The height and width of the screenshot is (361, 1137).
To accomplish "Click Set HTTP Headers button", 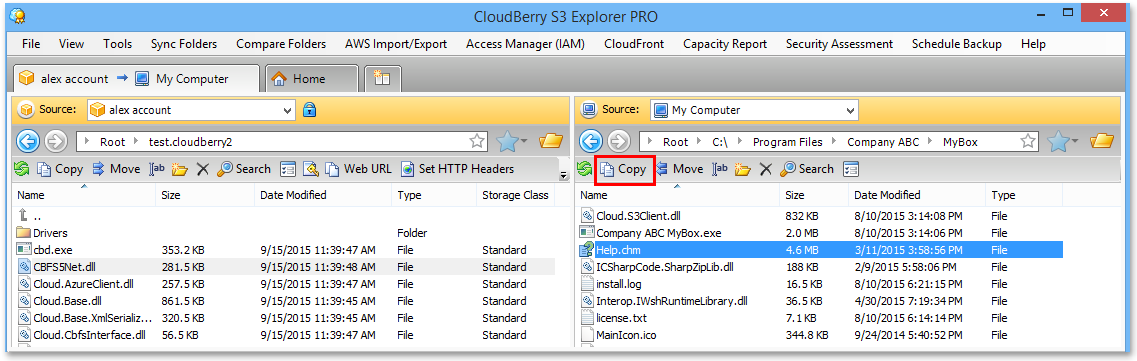I will (458, 169).
